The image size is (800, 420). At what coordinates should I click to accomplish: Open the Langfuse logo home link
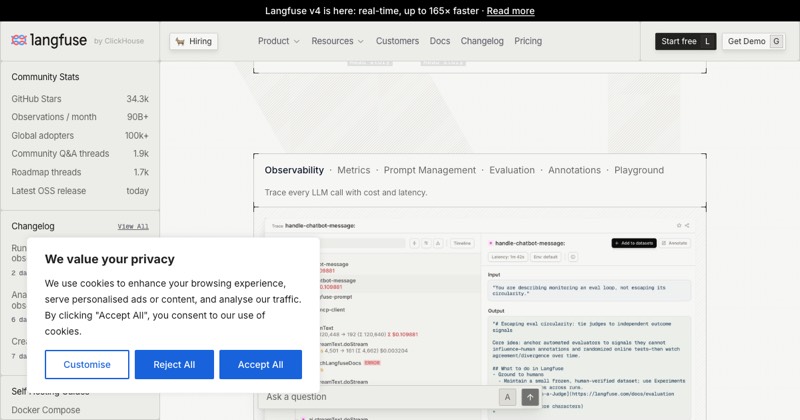pyautogui.click(x=49, y=40)
